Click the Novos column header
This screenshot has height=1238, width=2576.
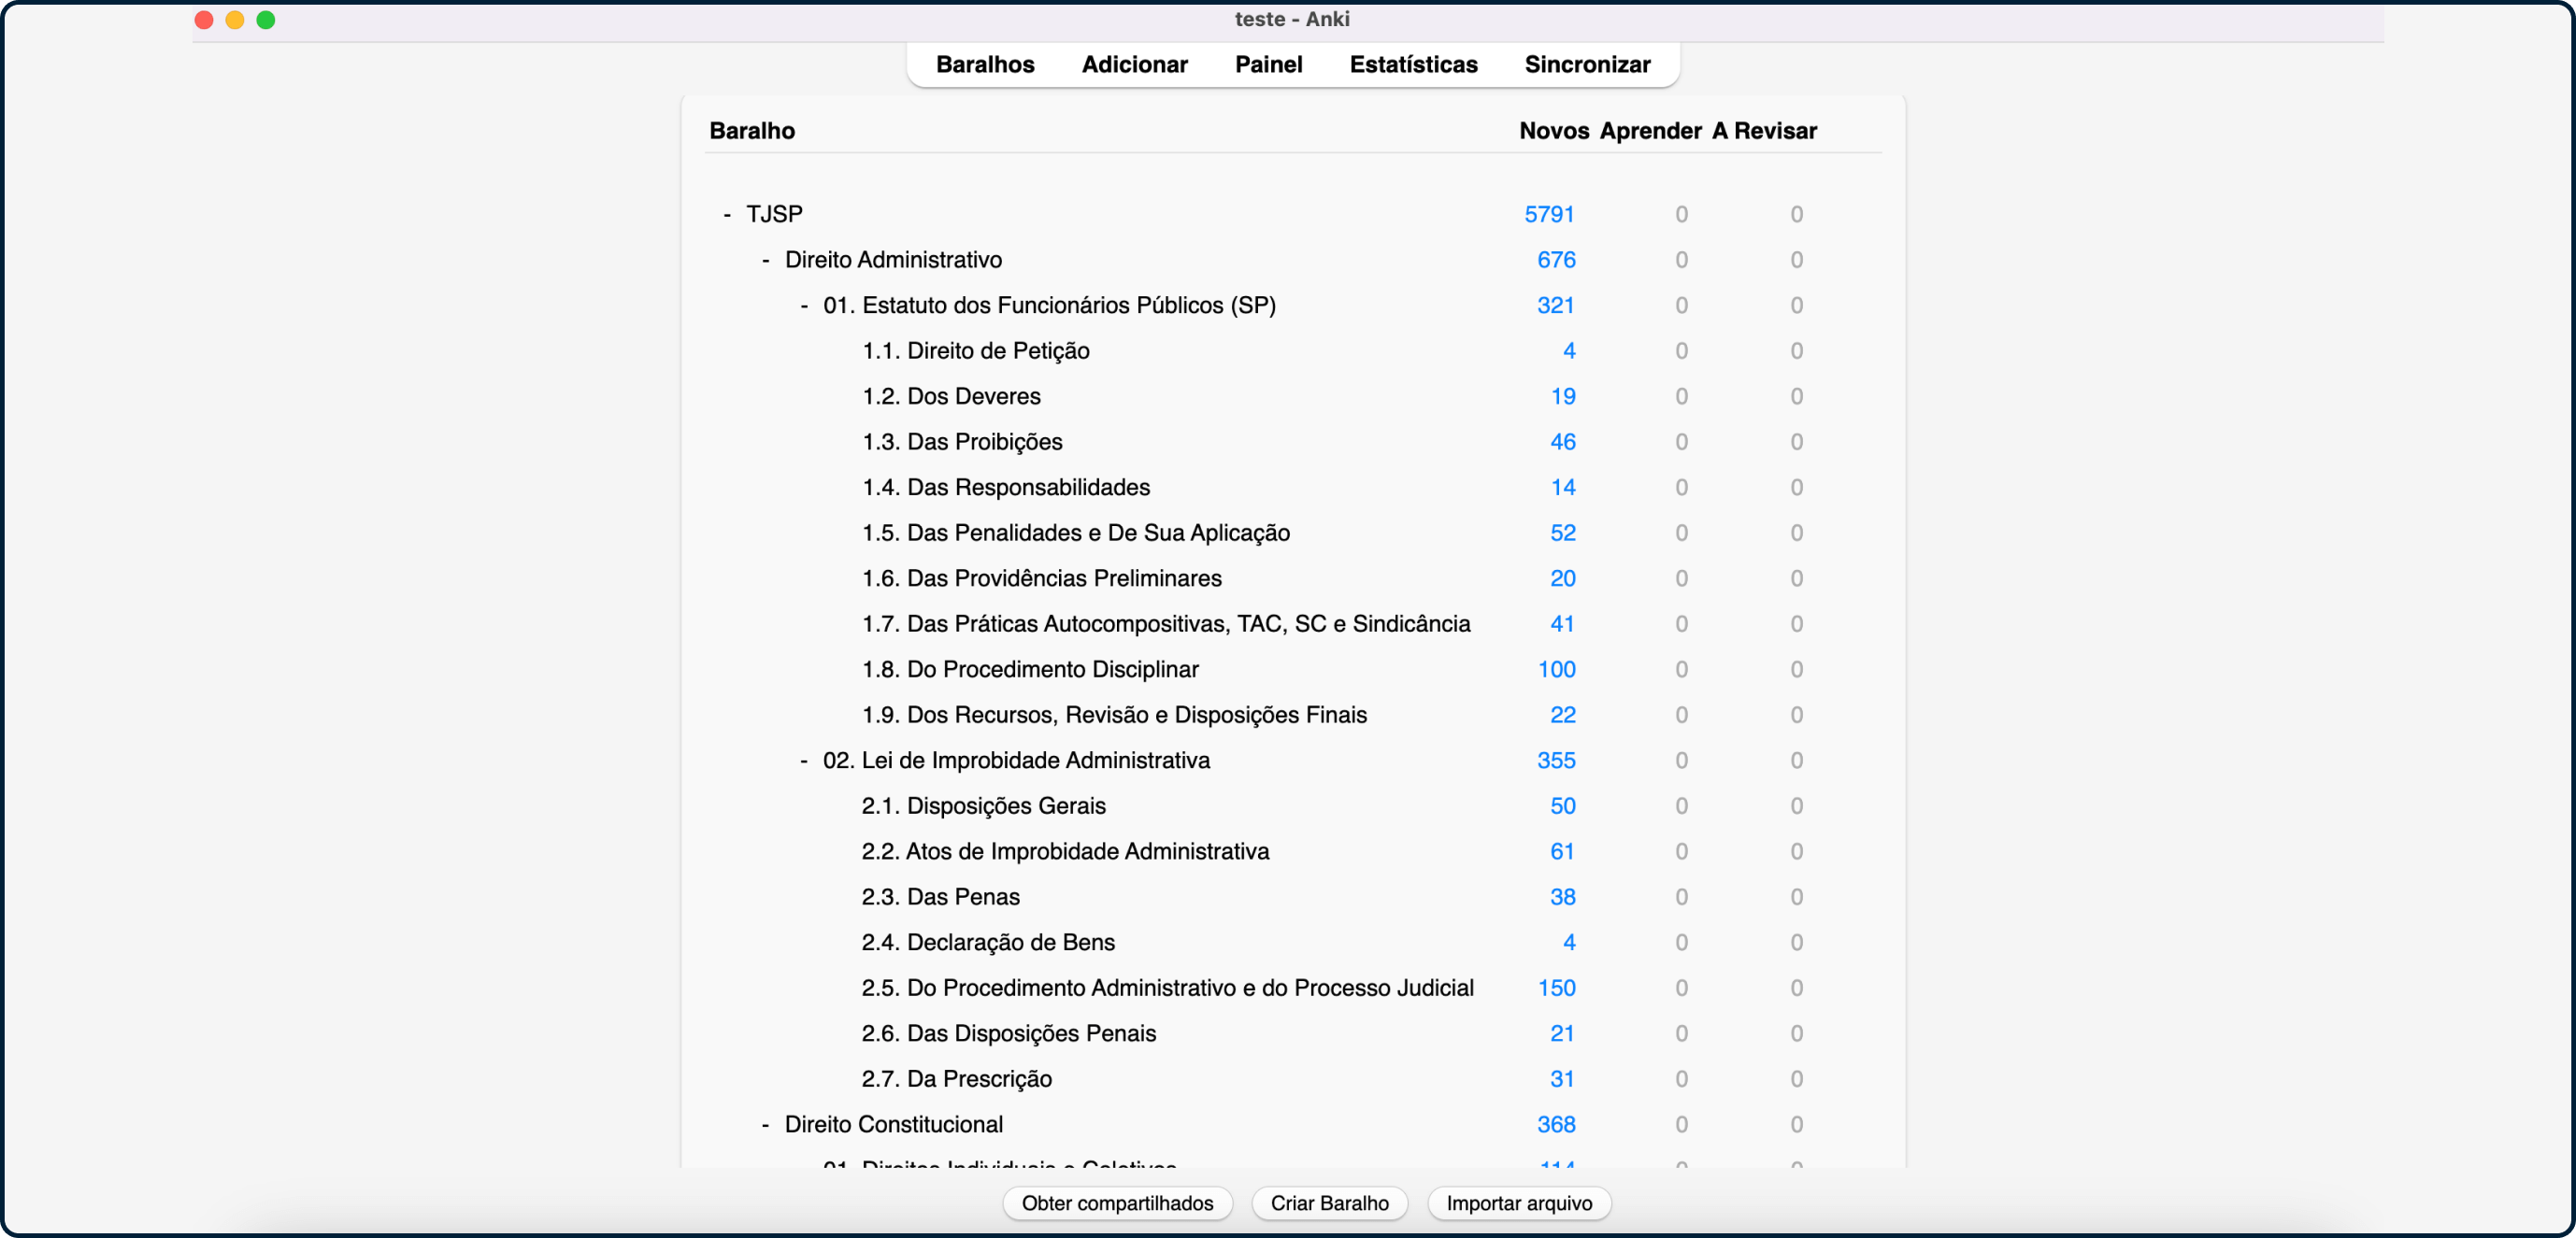pyautogui.click(x=1554, y=131)
